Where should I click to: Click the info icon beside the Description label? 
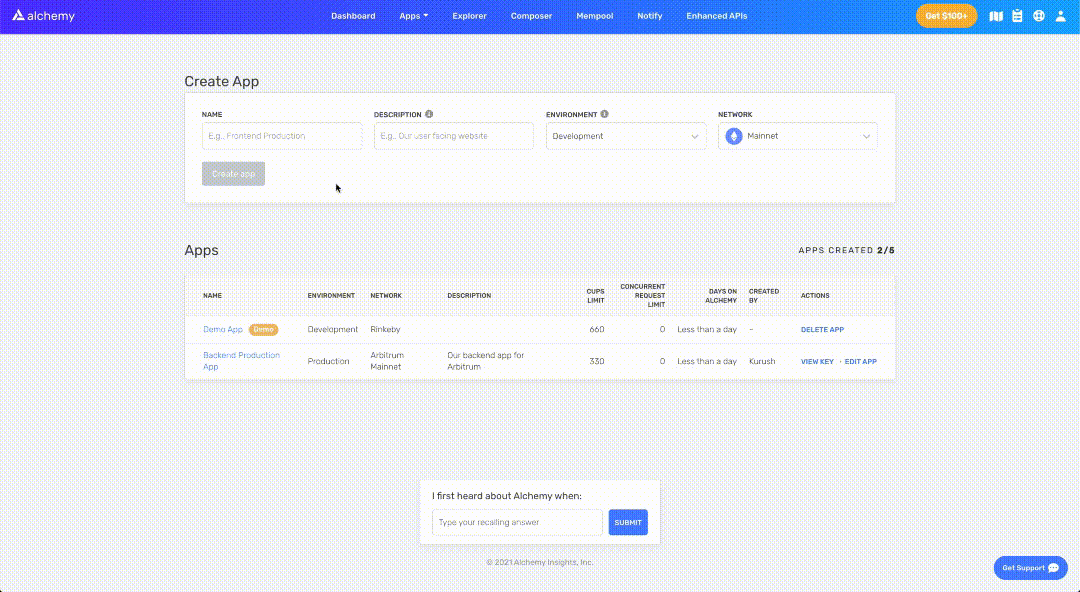429,114
